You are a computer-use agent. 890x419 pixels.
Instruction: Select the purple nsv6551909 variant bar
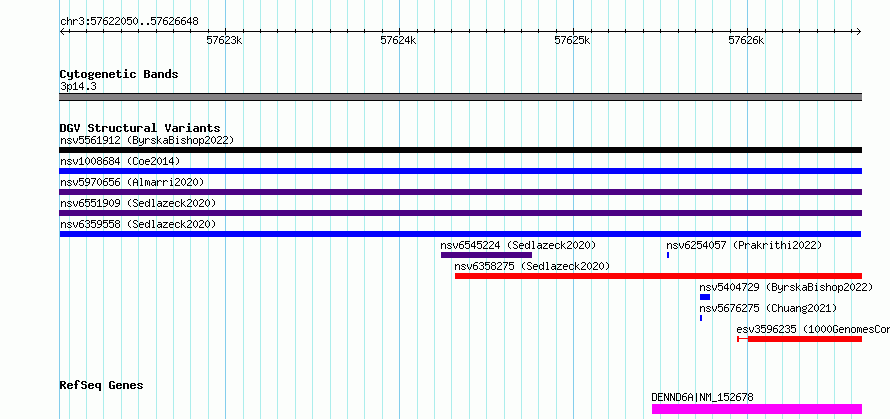coord(460,213)
